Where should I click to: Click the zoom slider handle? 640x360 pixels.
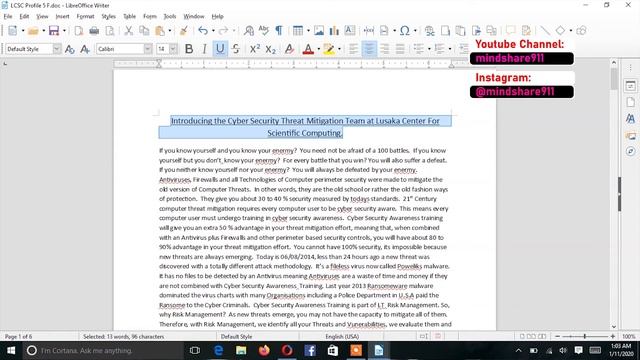[x=585, y=336]
